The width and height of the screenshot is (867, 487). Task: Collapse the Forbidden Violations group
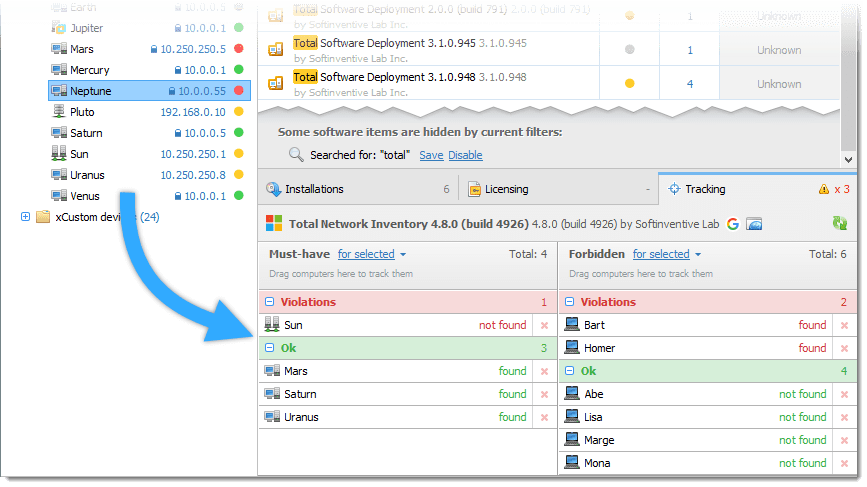570,302
